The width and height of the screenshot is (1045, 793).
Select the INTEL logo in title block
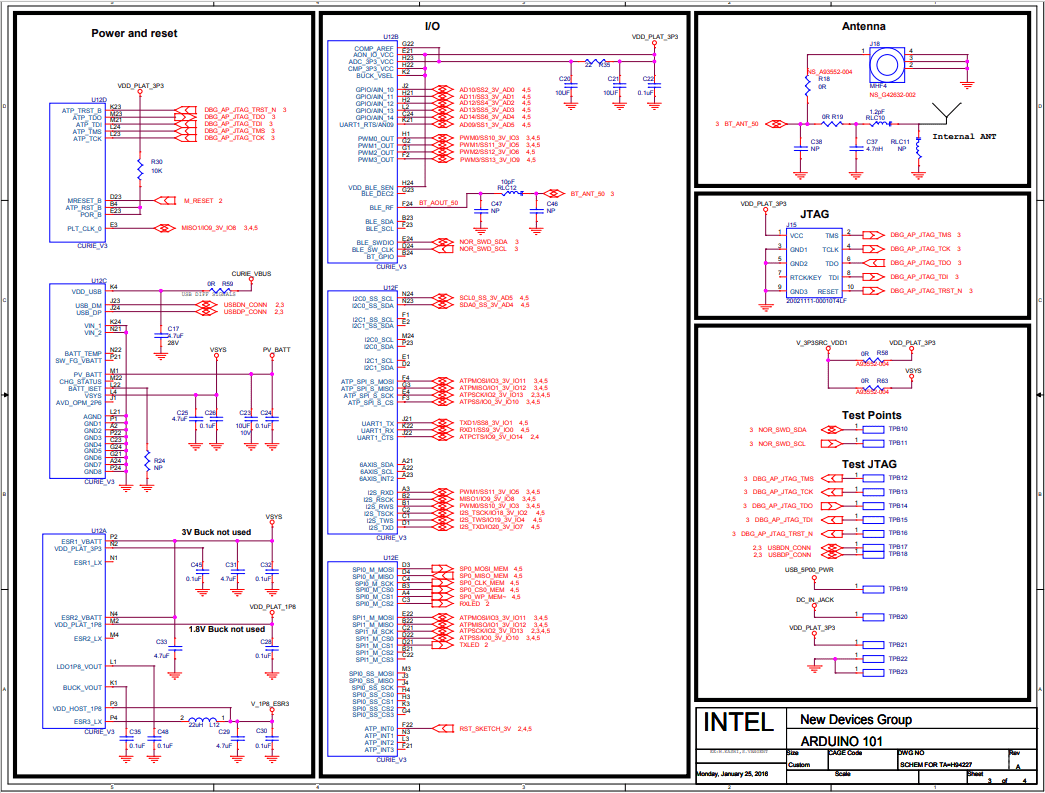738,722
